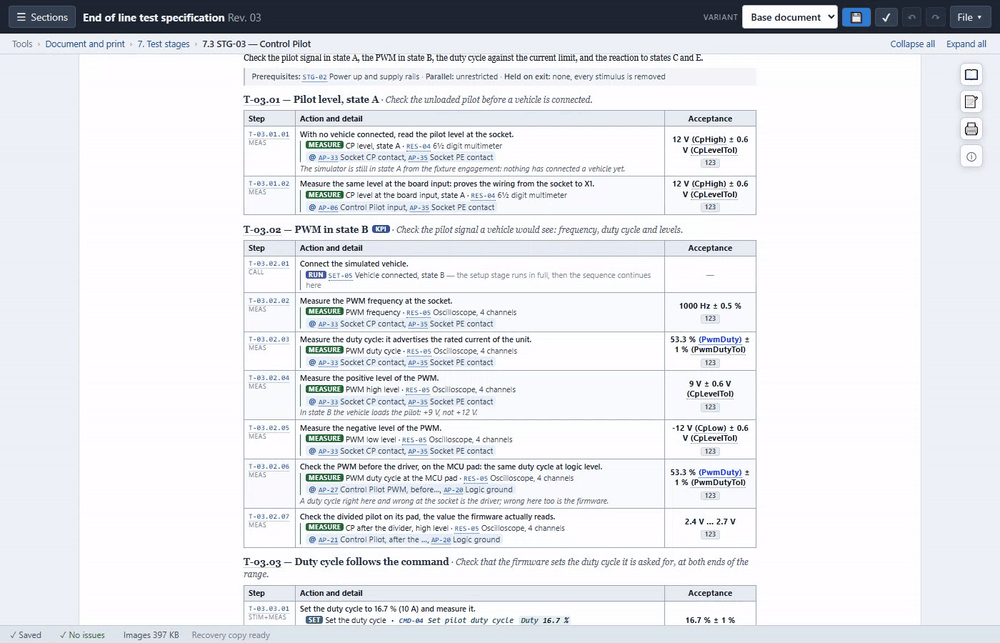
Task: Open the AP-27 Control Pilot PWM reference
Action: (328, 490)
